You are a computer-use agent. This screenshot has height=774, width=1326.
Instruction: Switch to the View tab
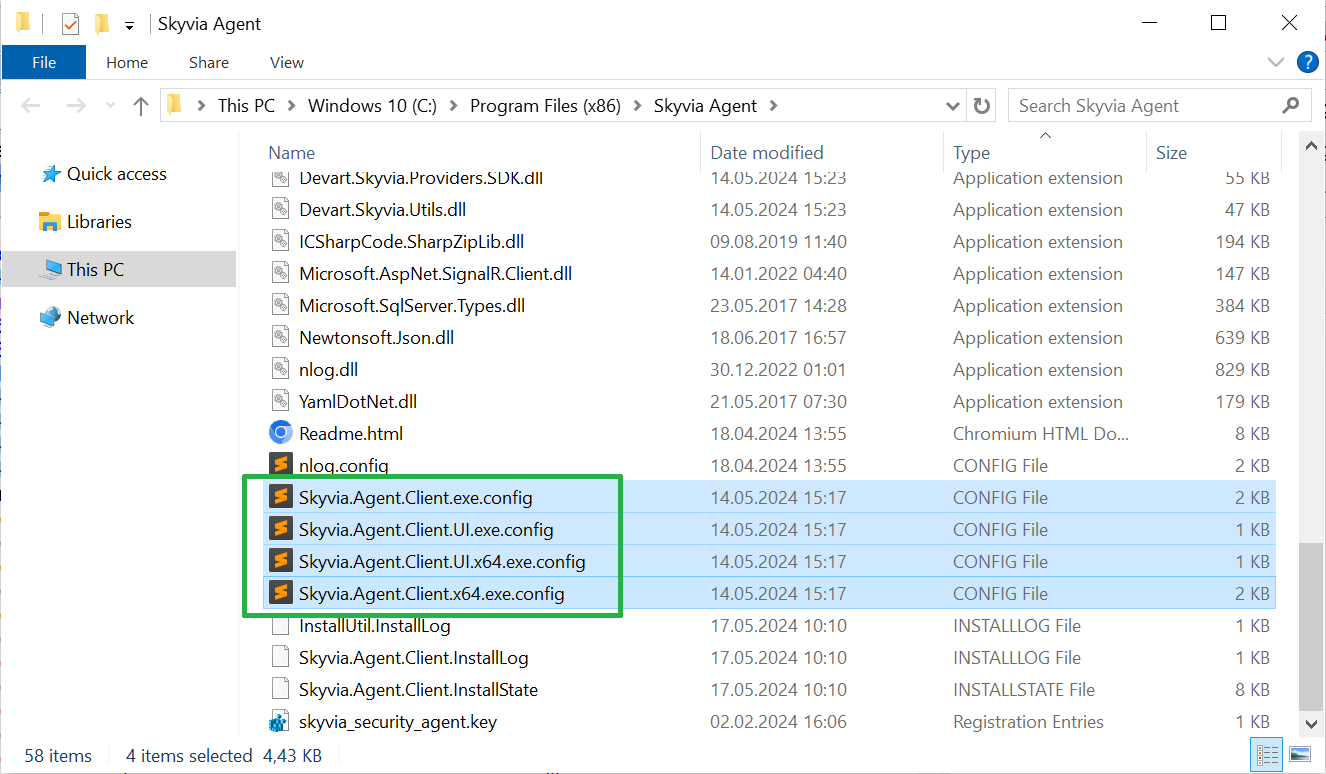click(286, 62)
